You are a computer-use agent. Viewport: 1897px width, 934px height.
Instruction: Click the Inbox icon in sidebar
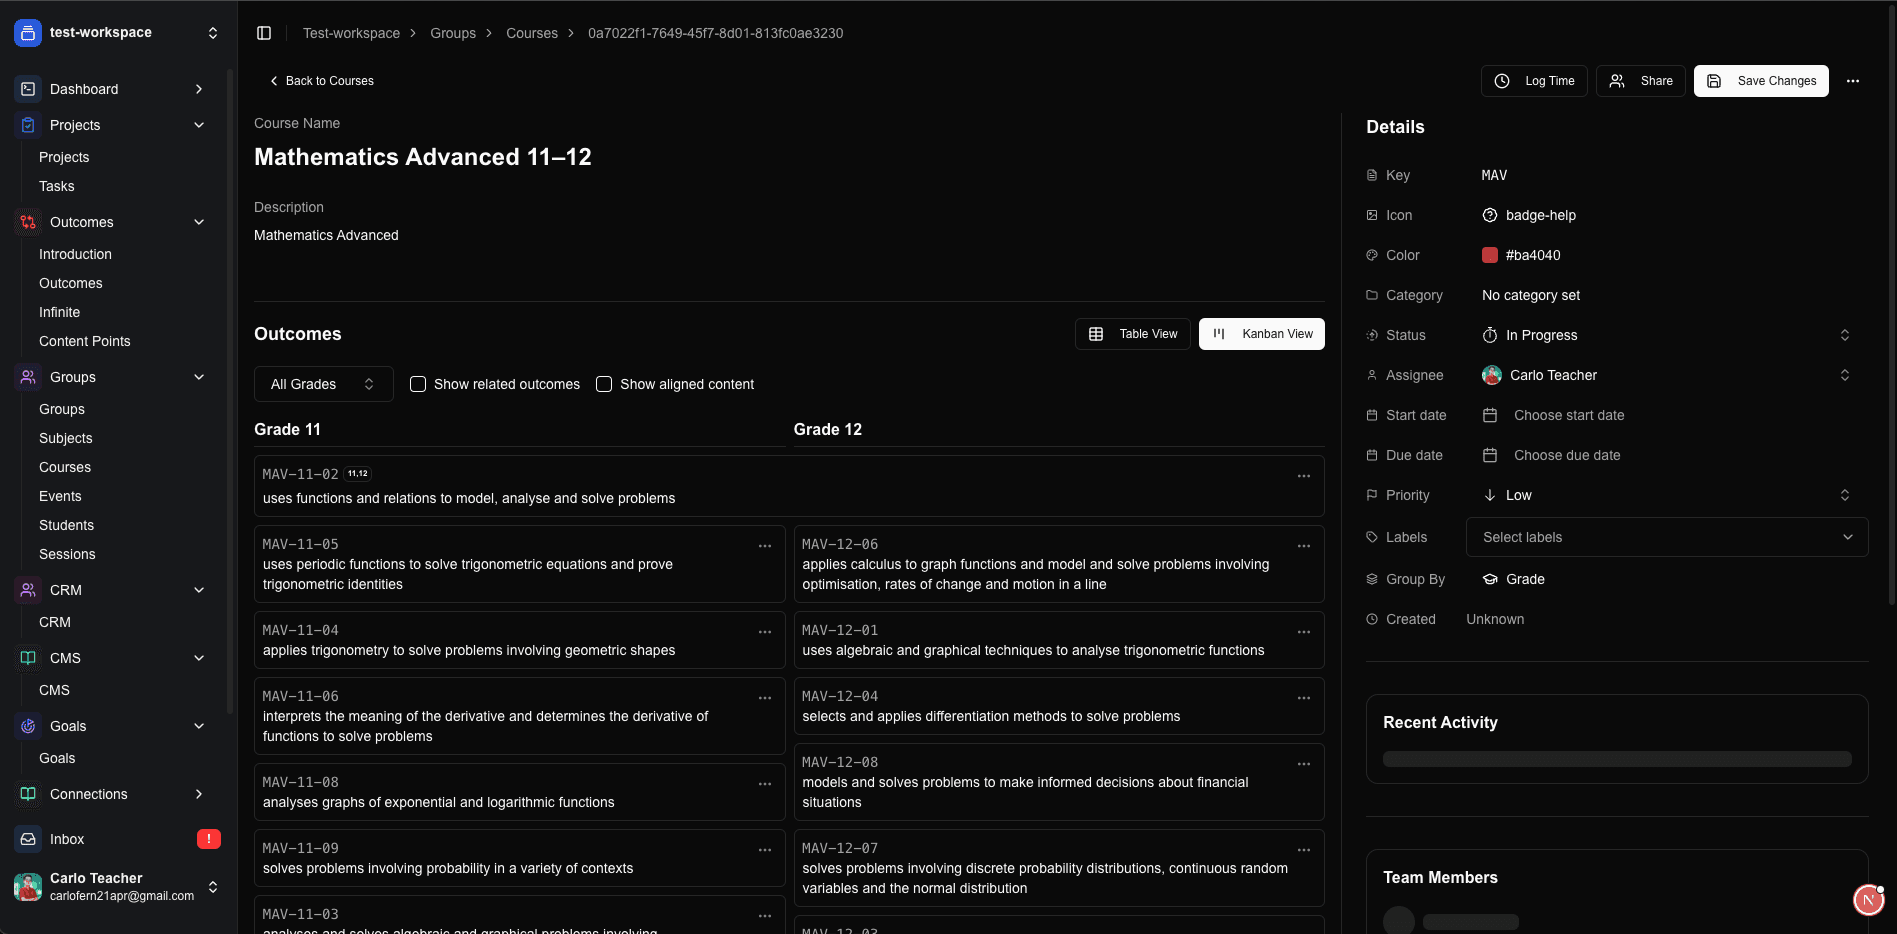(x=28, y=839)
